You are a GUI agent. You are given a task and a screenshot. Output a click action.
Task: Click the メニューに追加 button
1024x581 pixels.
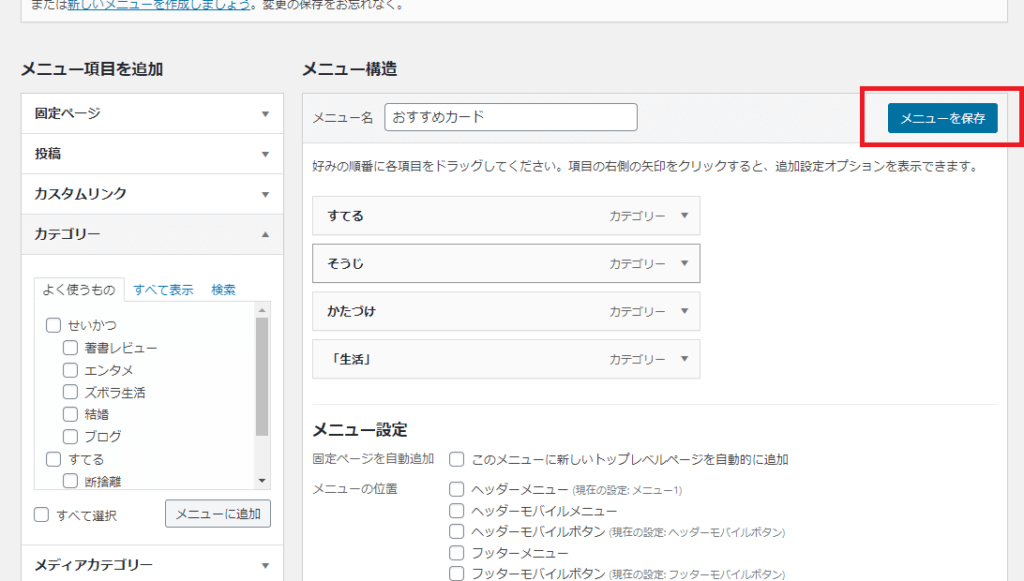click(x=217, y=514)
